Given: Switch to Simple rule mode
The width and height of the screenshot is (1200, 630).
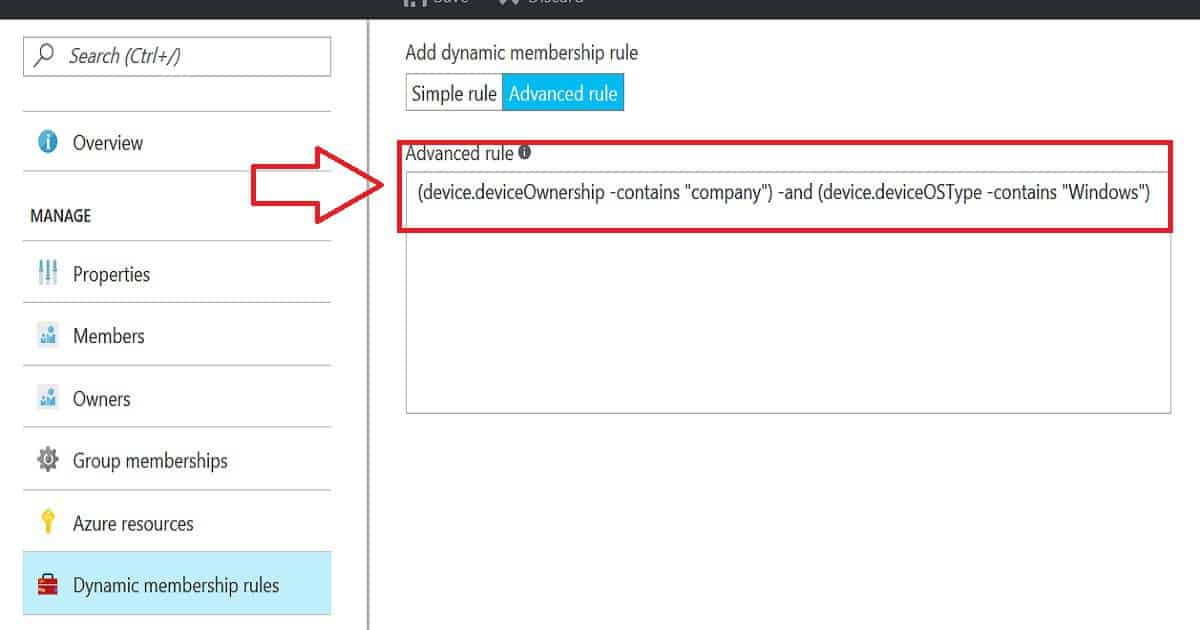Looking at the screenshot, I should [454, 94].
